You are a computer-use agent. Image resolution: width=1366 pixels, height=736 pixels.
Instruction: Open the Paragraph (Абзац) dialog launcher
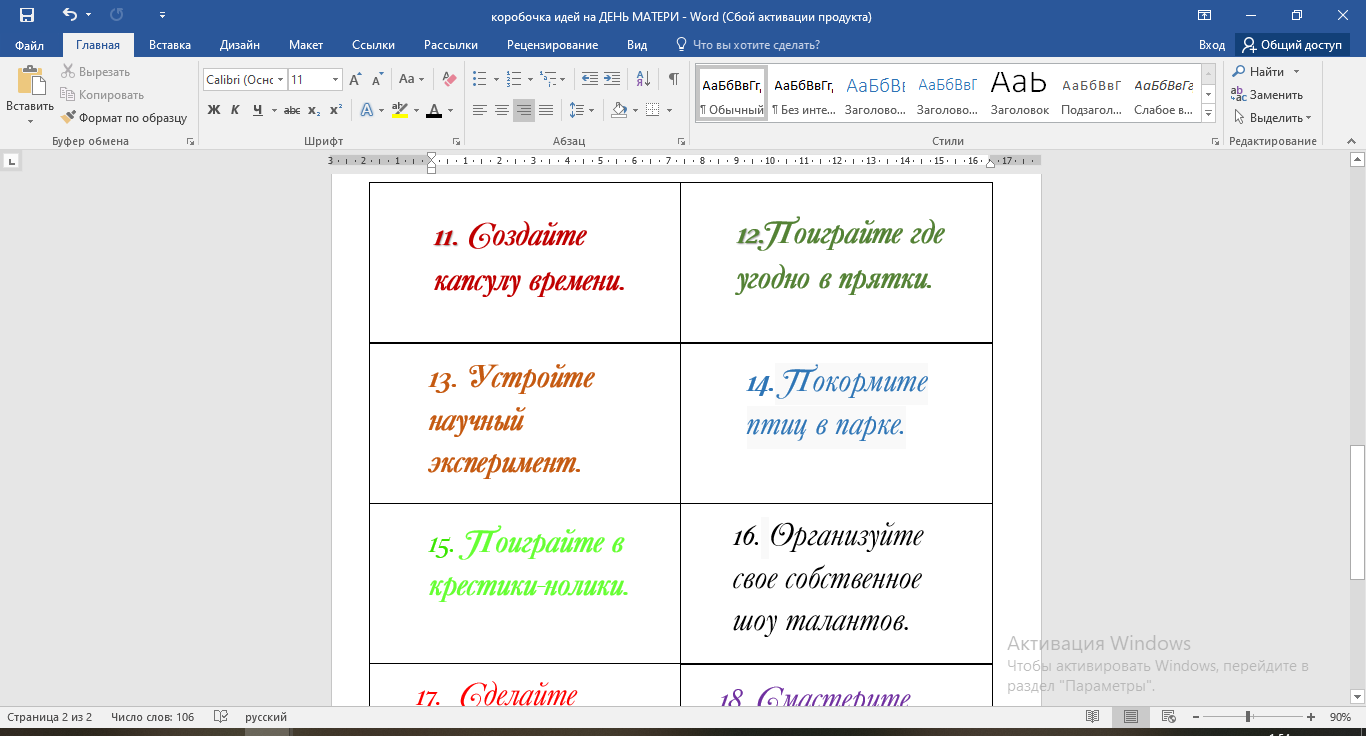684,142
